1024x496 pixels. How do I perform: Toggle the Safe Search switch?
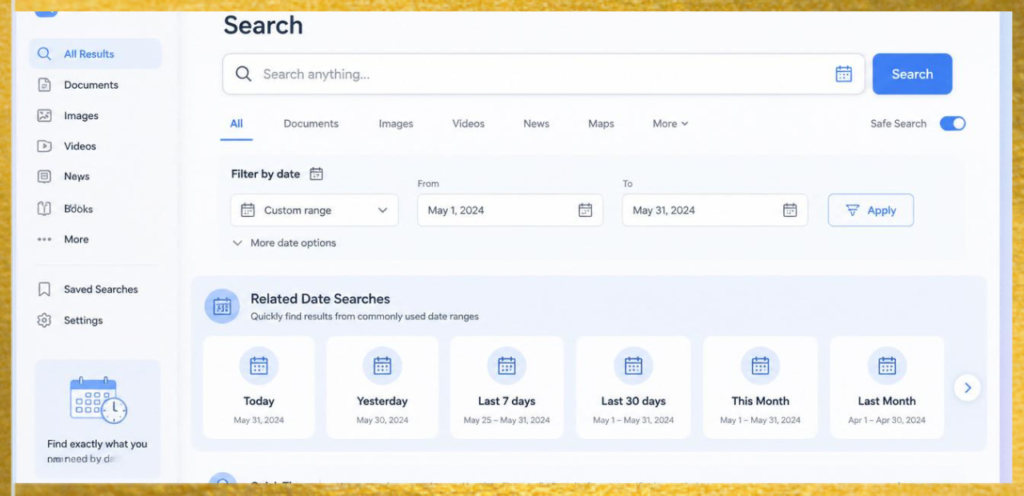[x=952, y=123]
